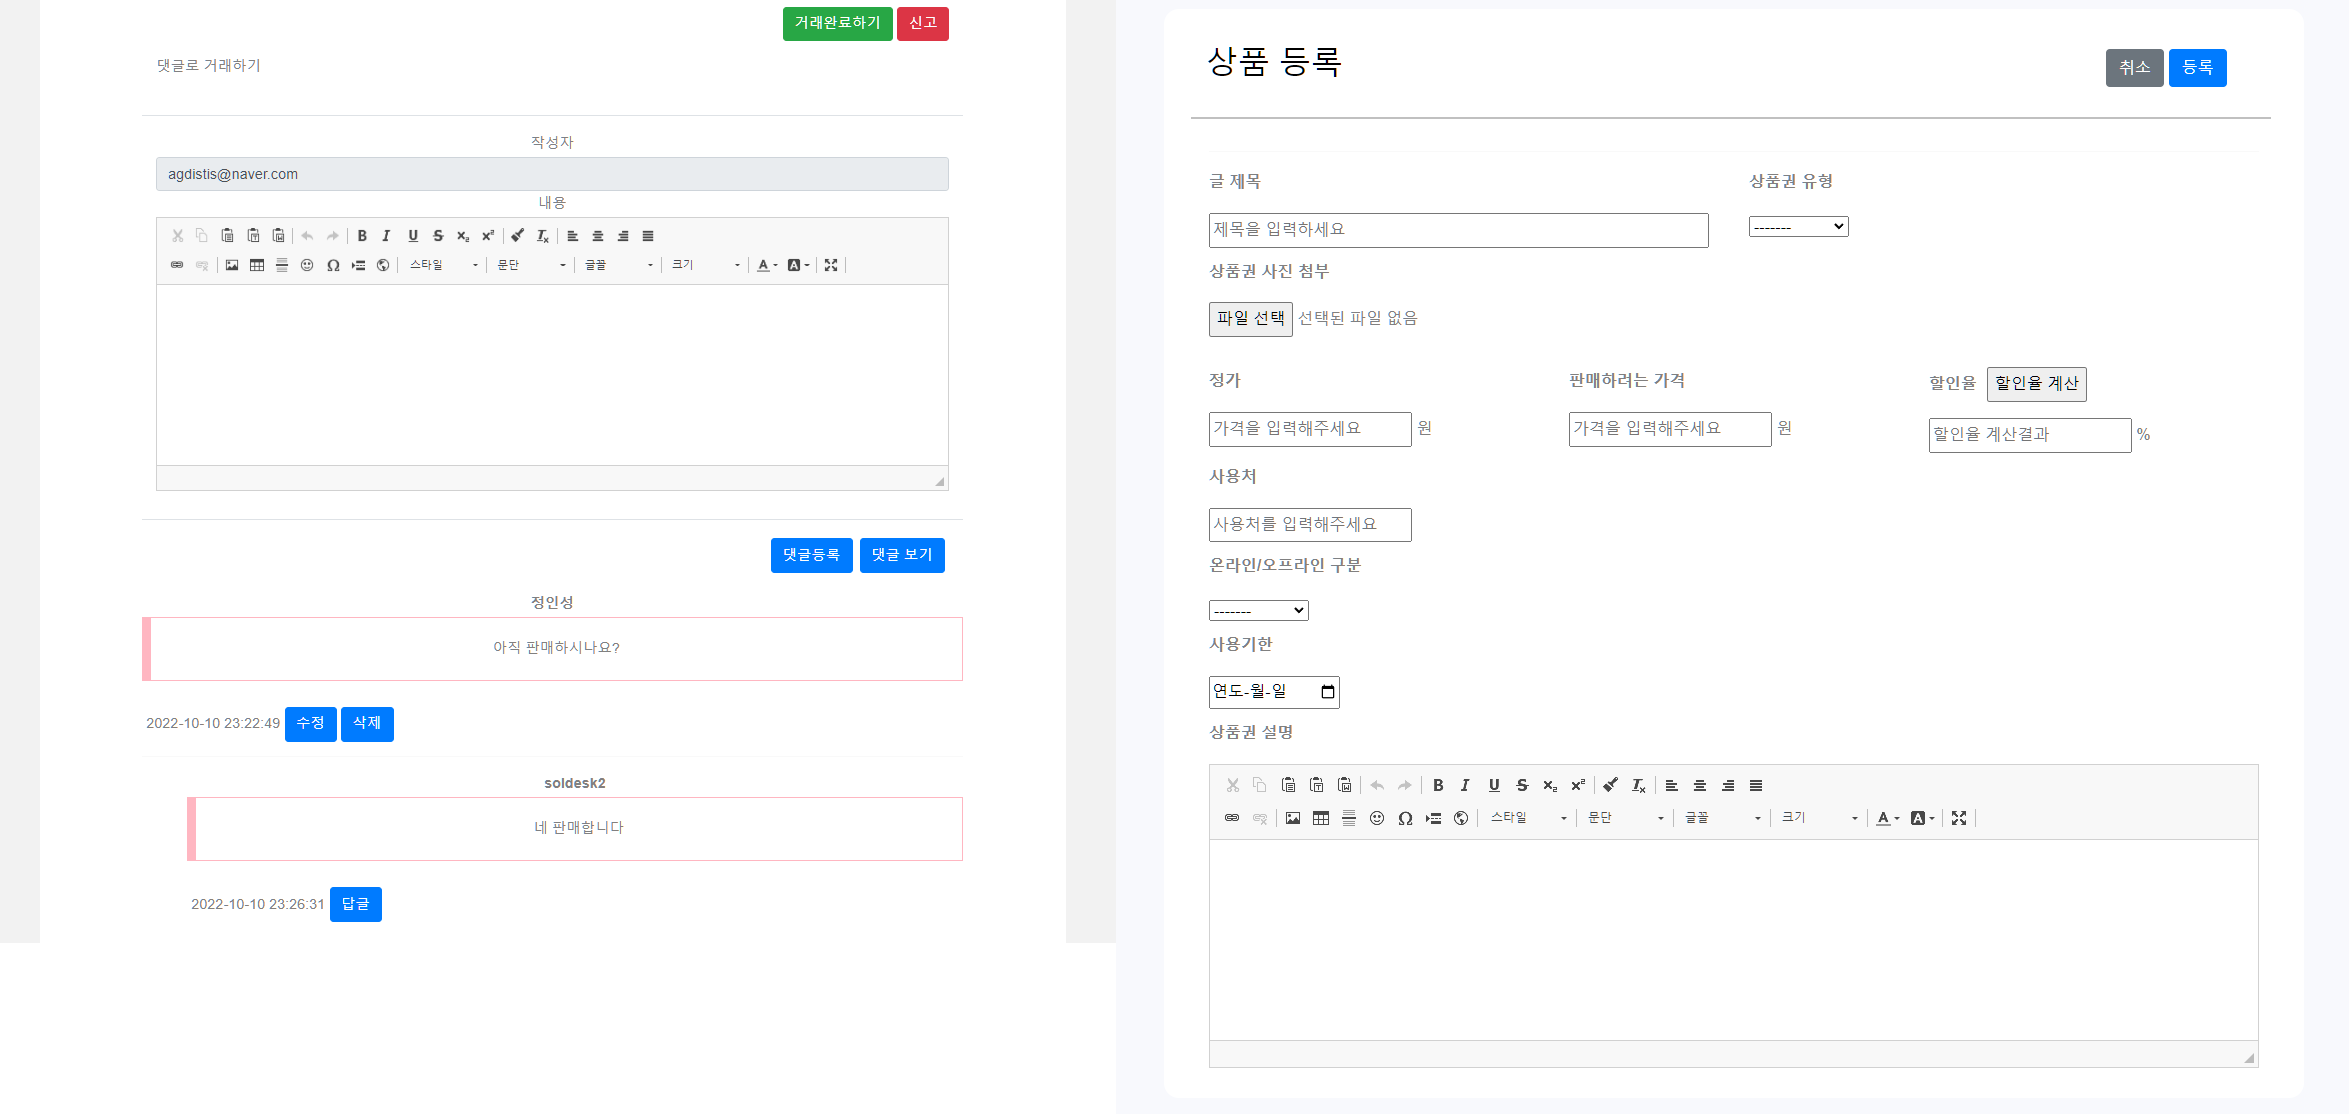Expand 스타일 dropdown in description editor
This screenshot has height=1114, width=2349.
1528,818
